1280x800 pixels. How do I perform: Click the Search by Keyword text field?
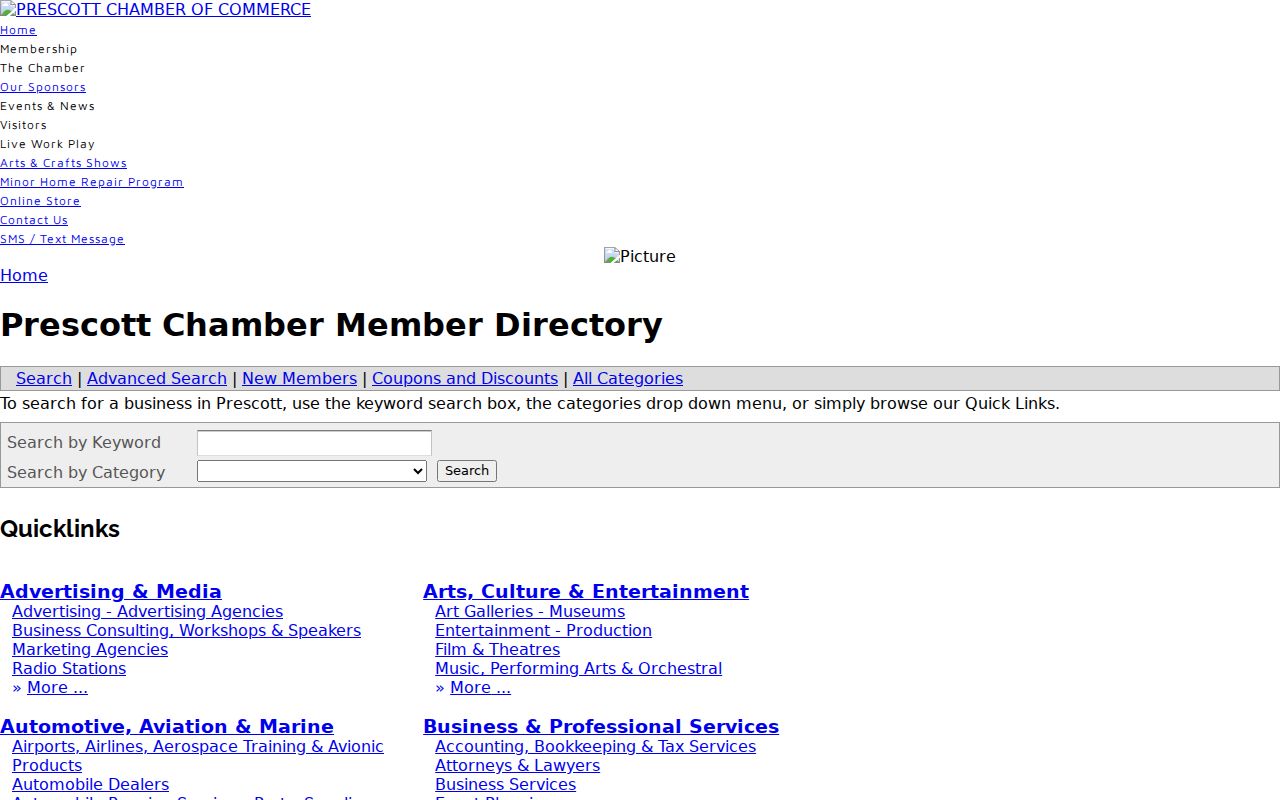(314, 443)
